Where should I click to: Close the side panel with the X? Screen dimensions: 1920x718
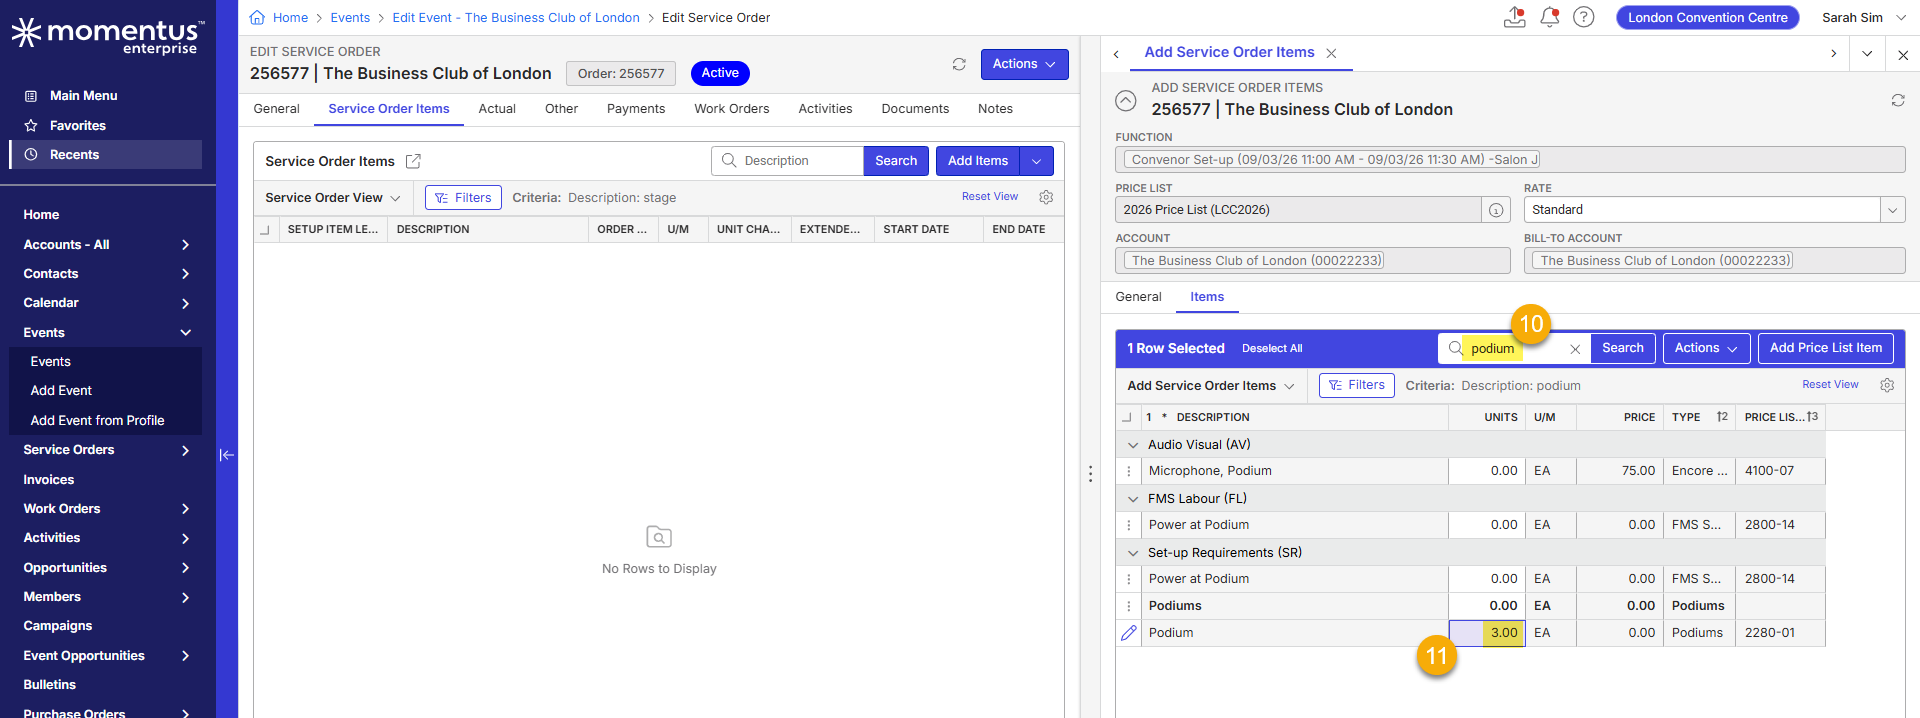(x=1903, y=55)
